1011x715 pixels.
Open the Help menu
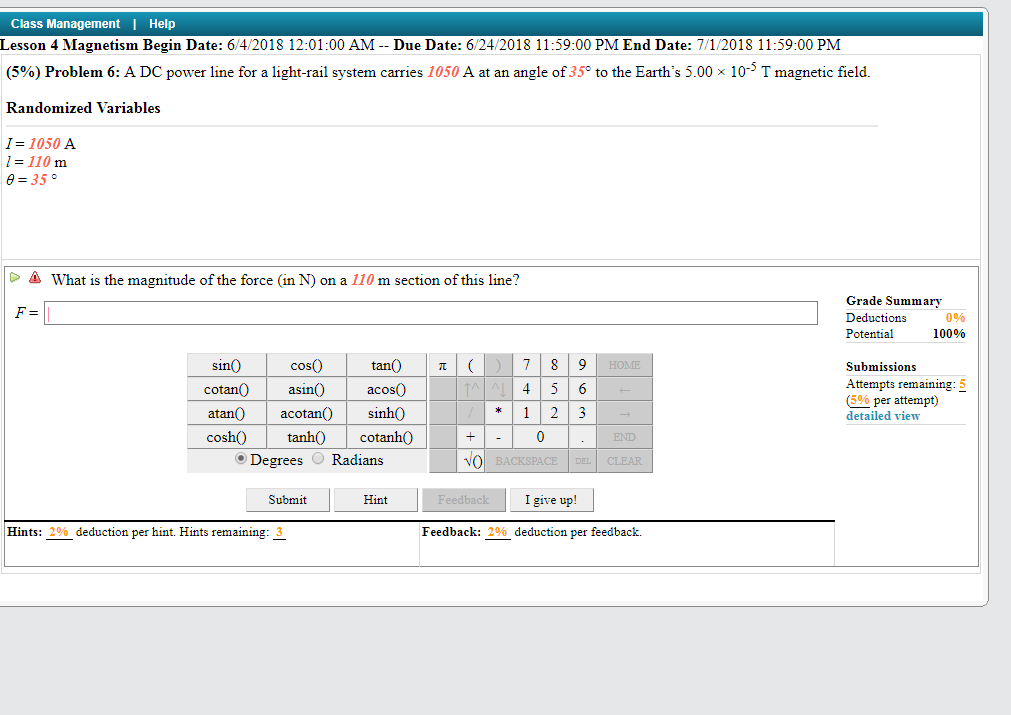point(162,23)
